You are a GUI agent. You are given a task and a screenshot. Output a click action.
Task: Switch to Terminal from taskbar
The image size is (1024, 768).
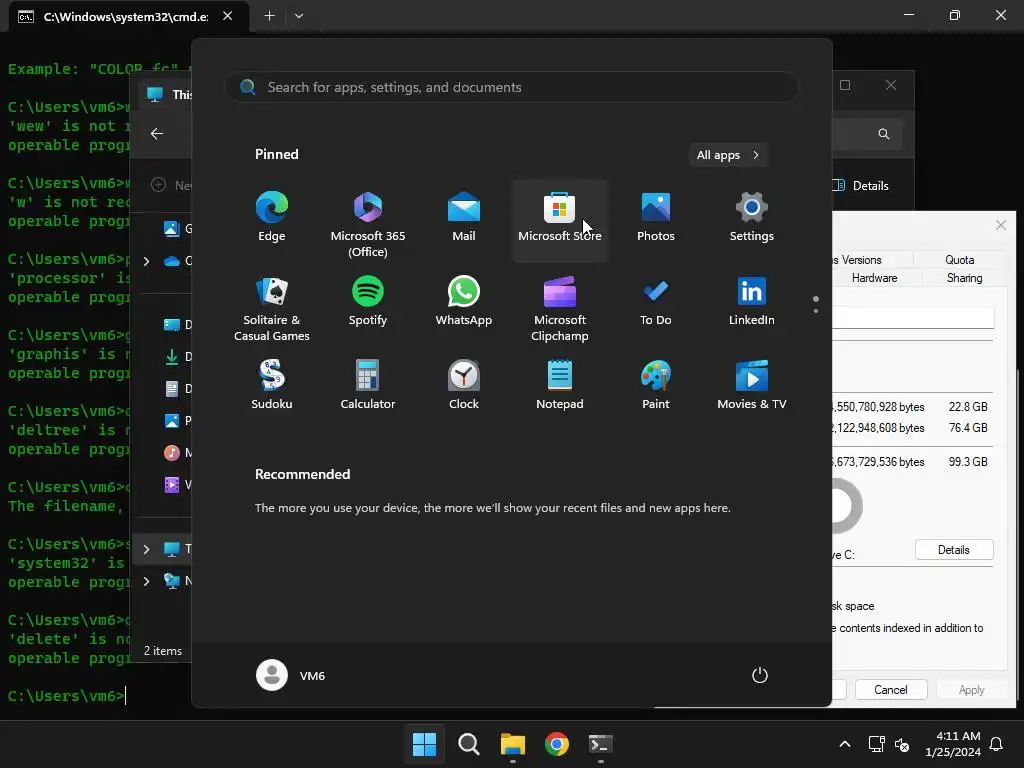[601, 744]
